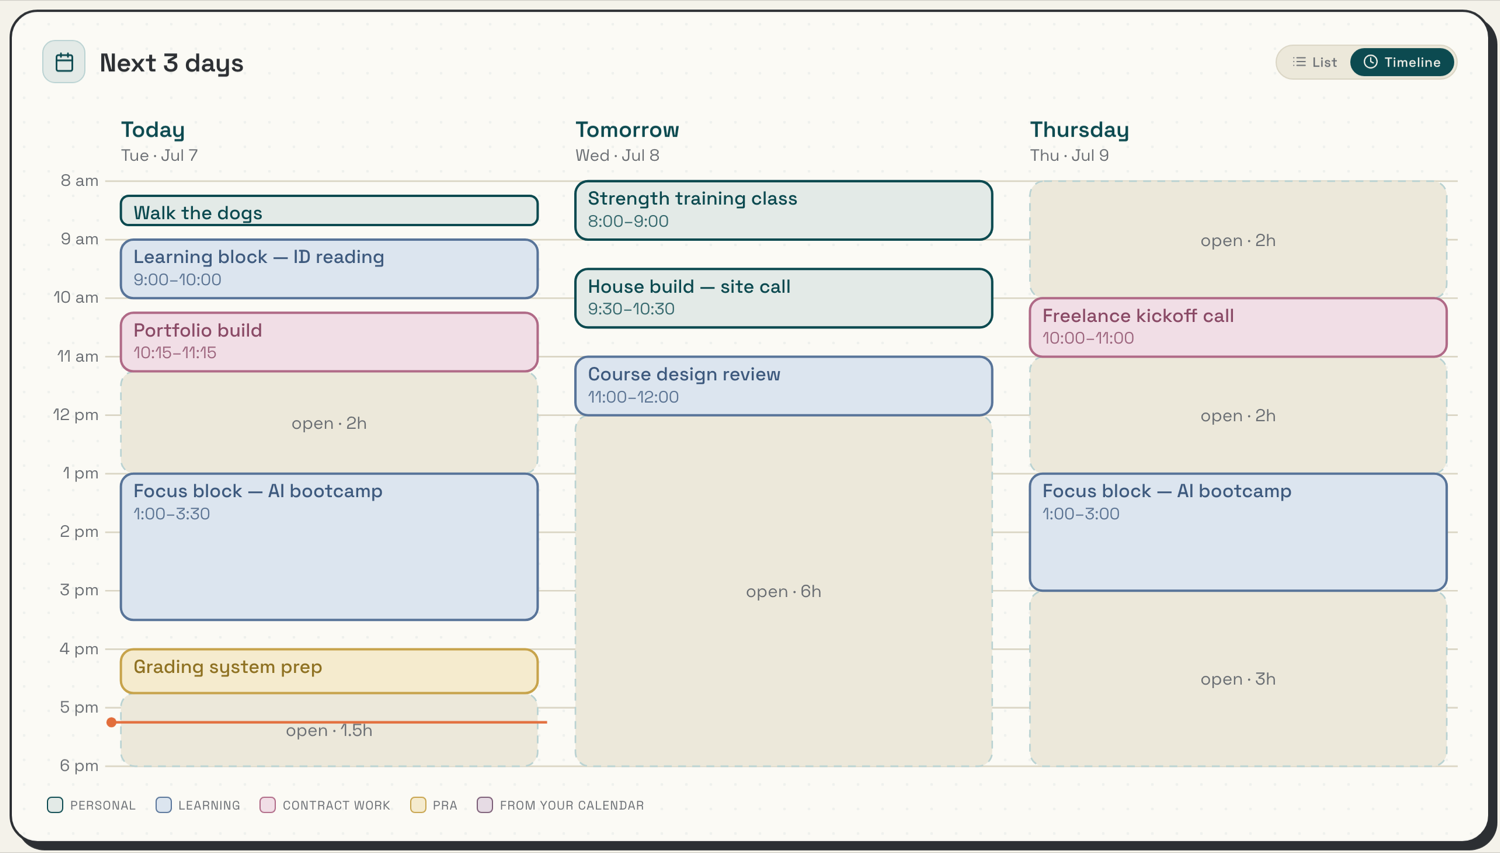The image size is (1500, 853).
Task: Click Today's open 2h slot
Action: point(329,423)
